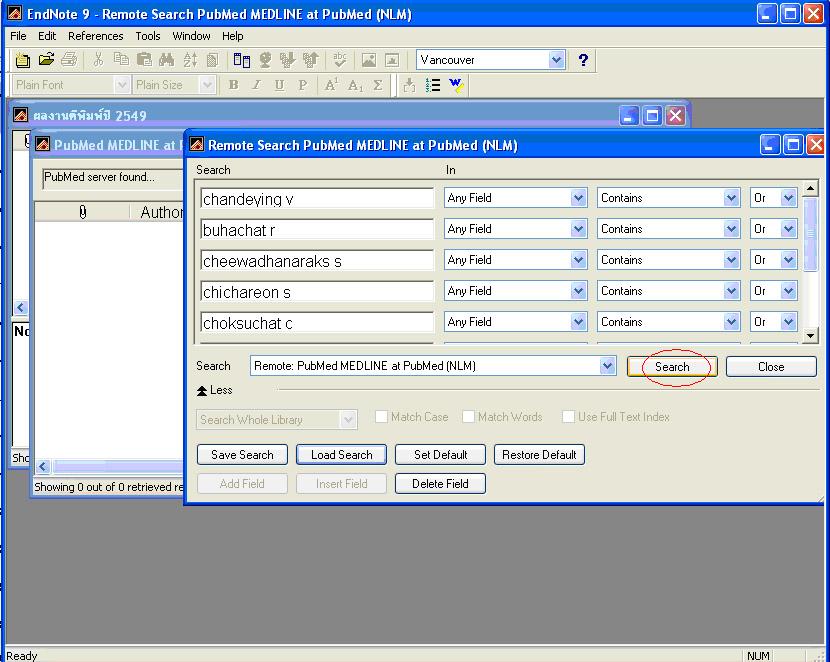Click the Find binoculars icon
The image size is (830, 662).
pyautogui.click(x=167, y=59)
